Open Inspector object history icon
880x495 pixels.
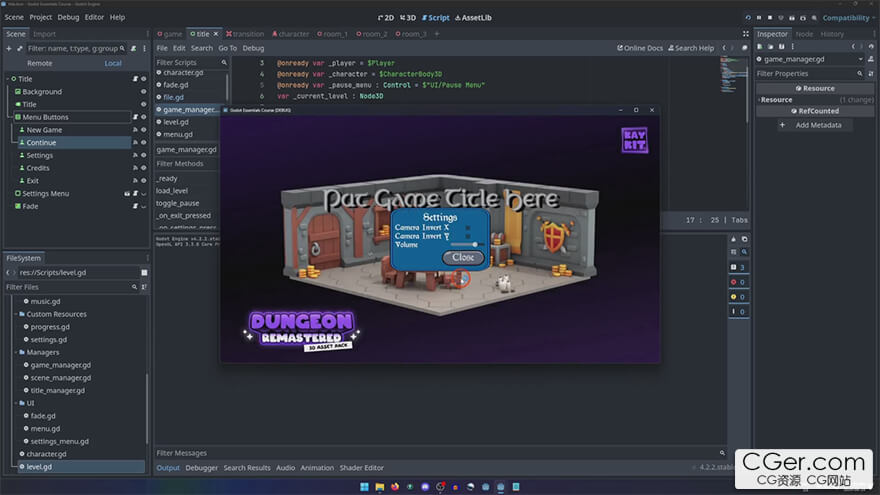click(x=871, y=47)
